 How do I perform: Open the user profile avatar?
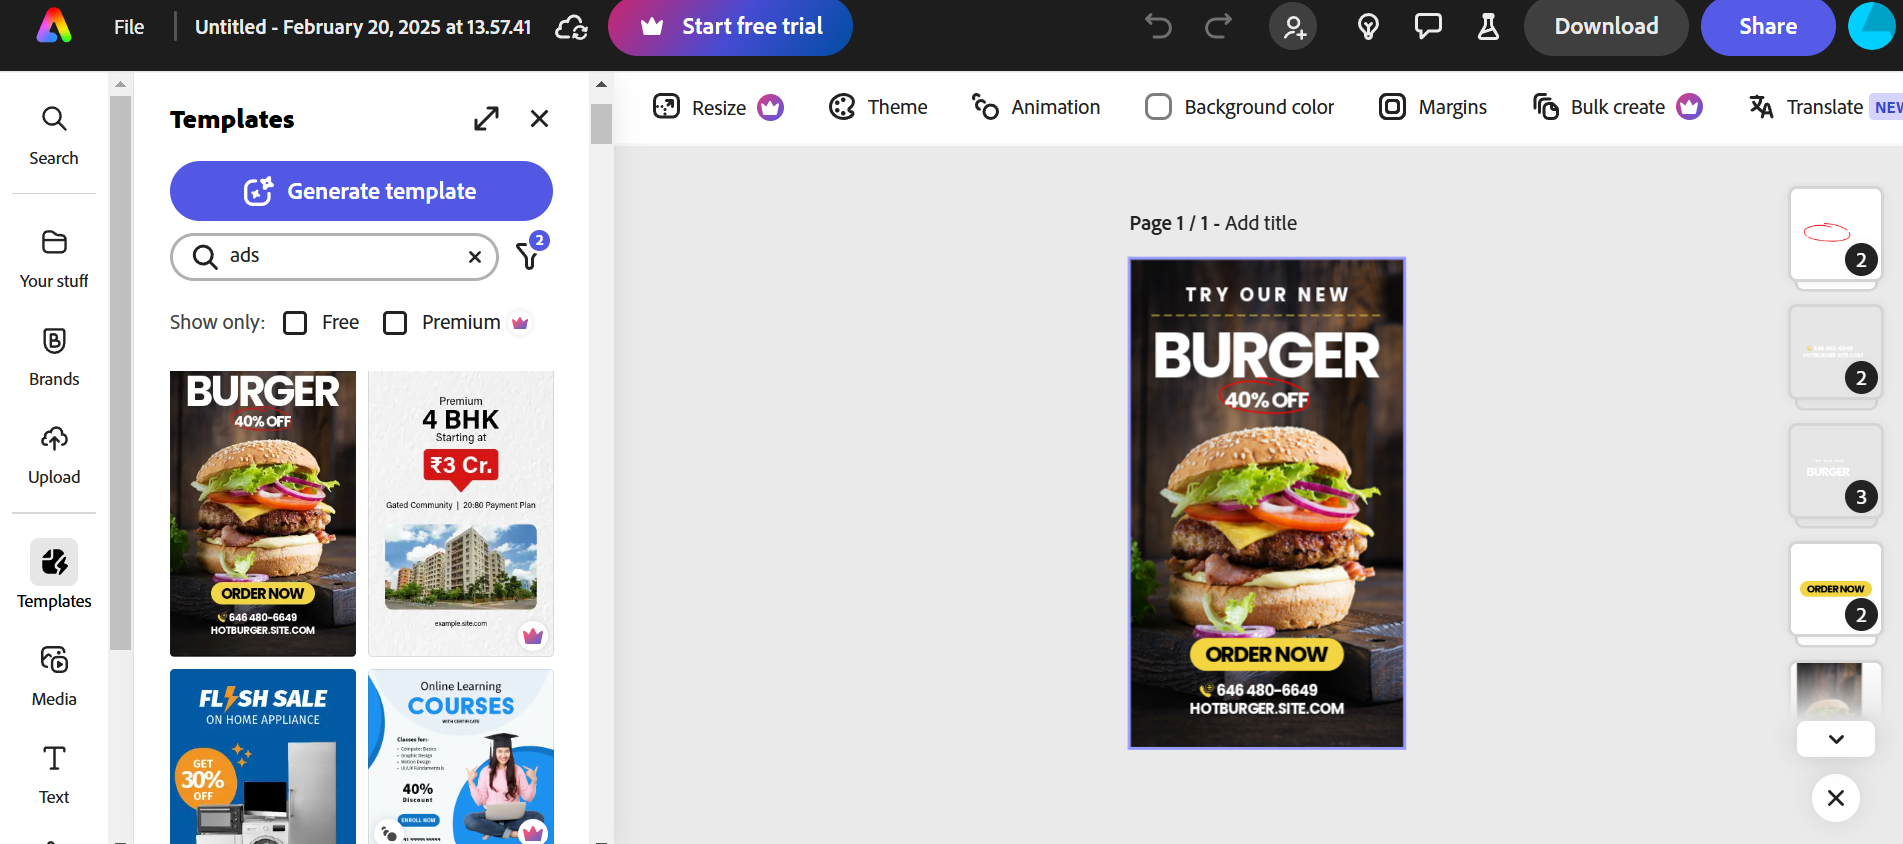(1872, 27)
